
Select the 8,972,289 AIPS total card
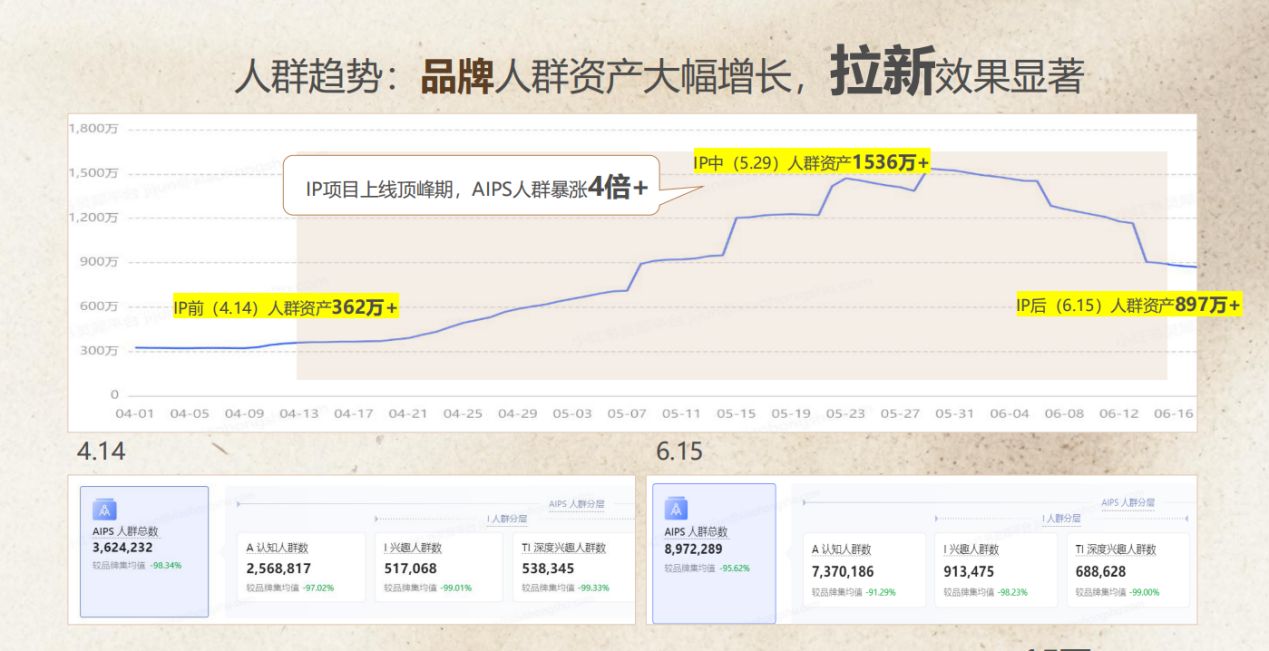coord(714,553)
